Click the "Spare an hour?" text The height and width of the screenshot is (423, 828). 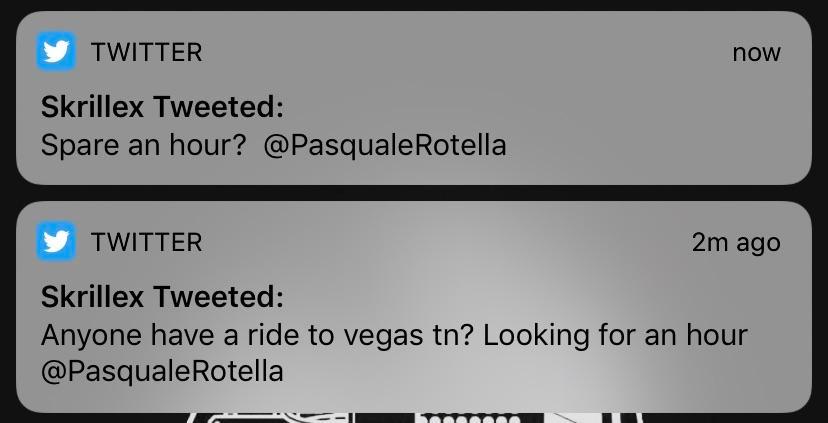pyautogui.click(x=143, y=146)
